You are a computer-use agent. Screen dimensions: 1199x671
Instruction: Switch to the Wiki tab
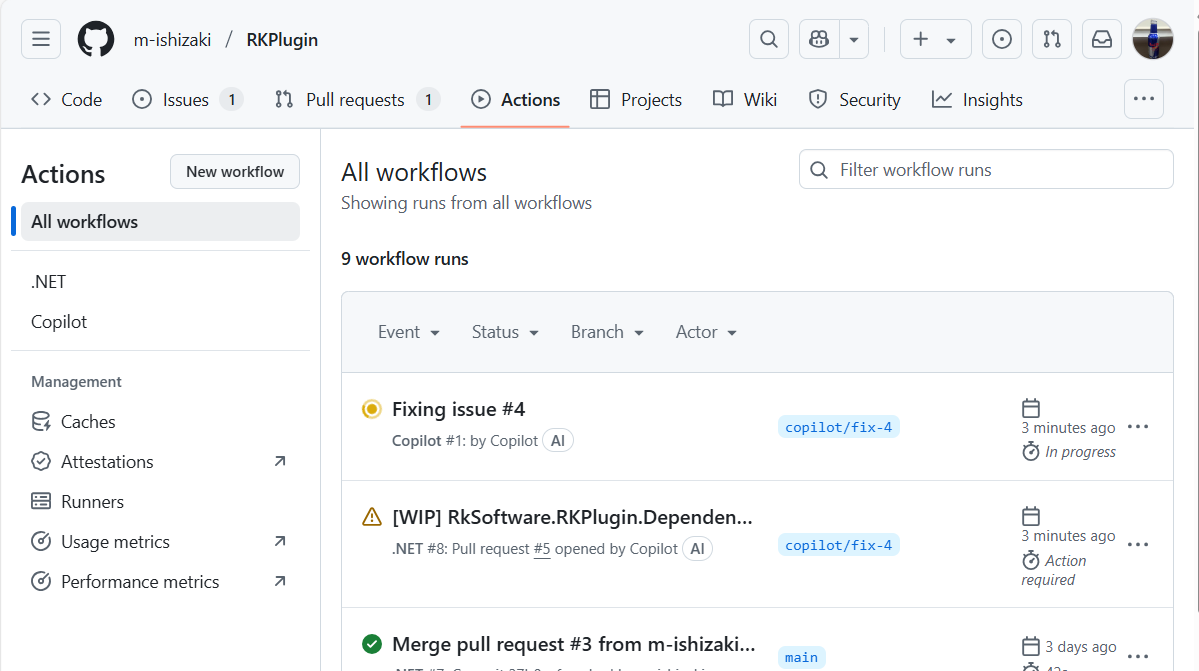745,99
